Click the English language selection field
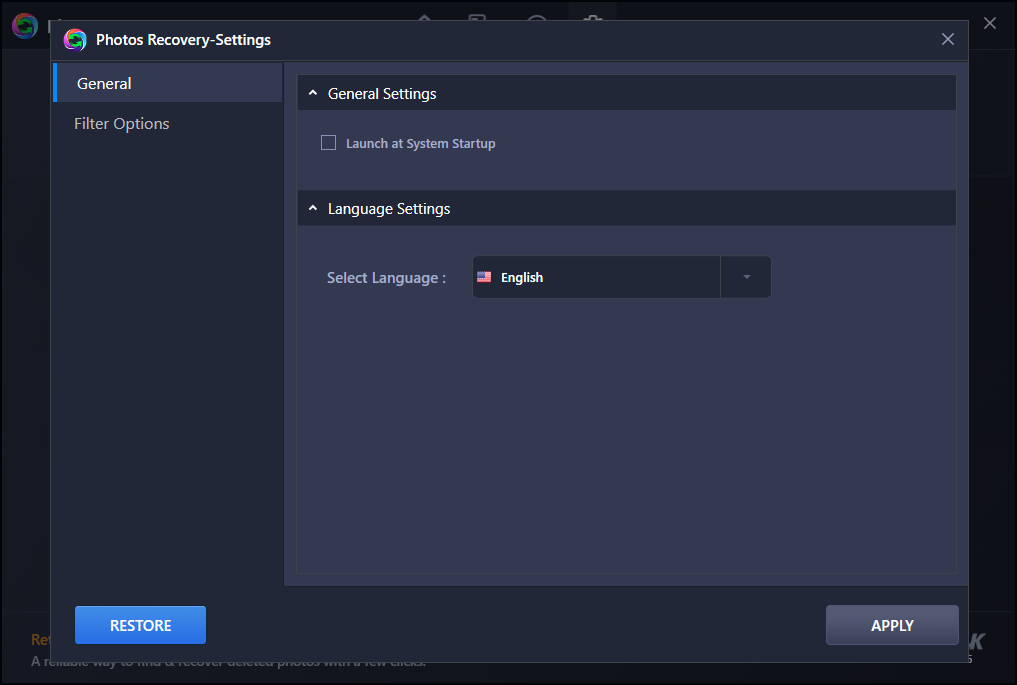The height and width of the screenshot is (685, 1017). pos(596,277)
